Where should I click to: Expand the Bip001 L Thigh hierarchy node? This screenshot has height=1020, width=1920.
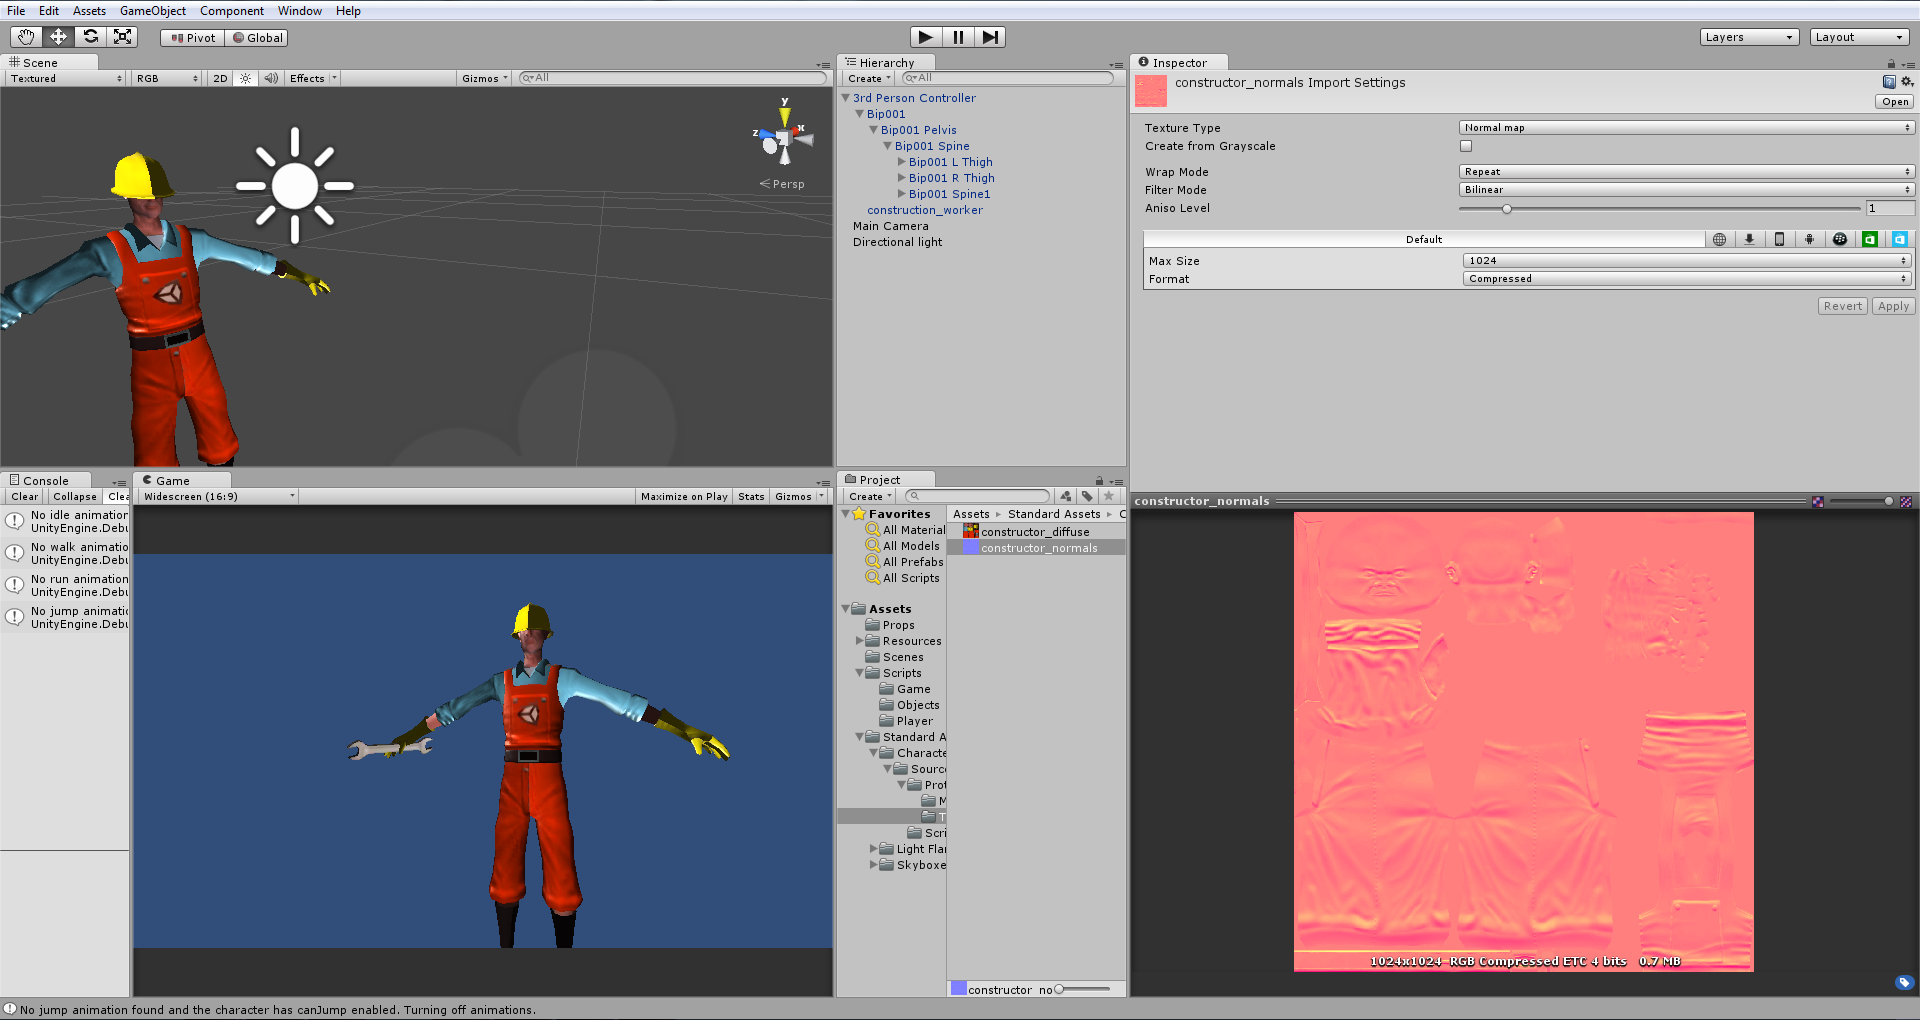(x=901, y=162)
